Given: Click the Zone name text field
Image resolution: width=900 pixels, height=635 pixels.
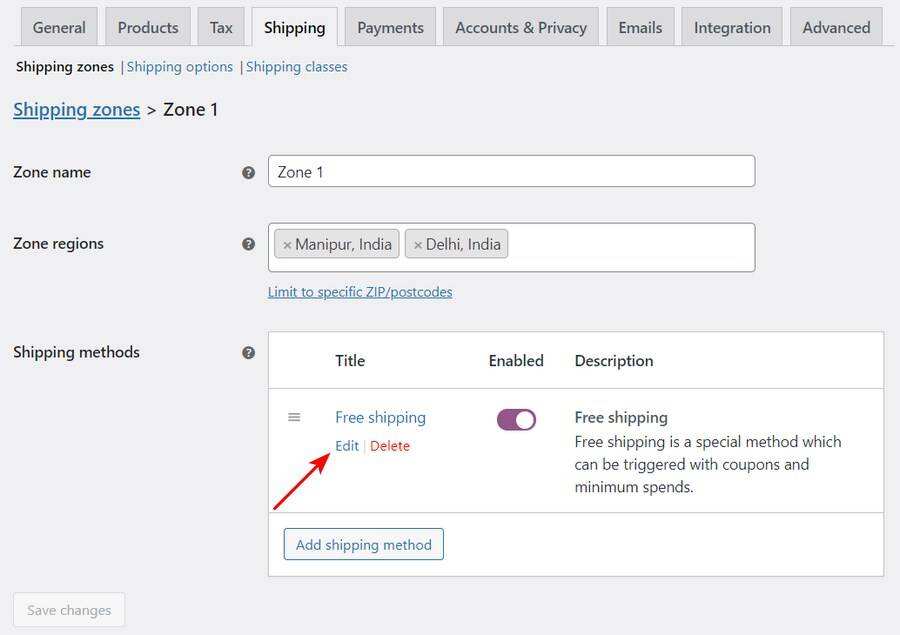Looking at the screenshot, I should pyautogui.click(x=511, y=171).
